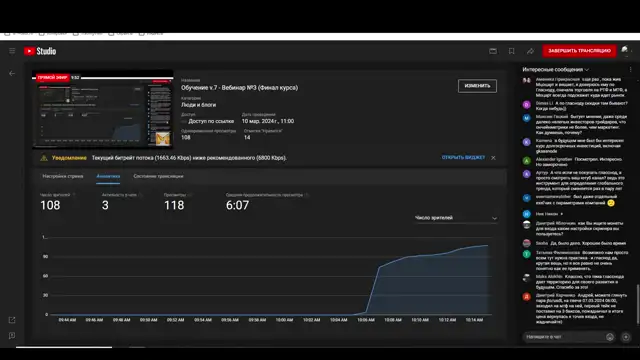This screenshot has height=360, width=640.
Task: Click likes count 14
Action: [247, 138]
